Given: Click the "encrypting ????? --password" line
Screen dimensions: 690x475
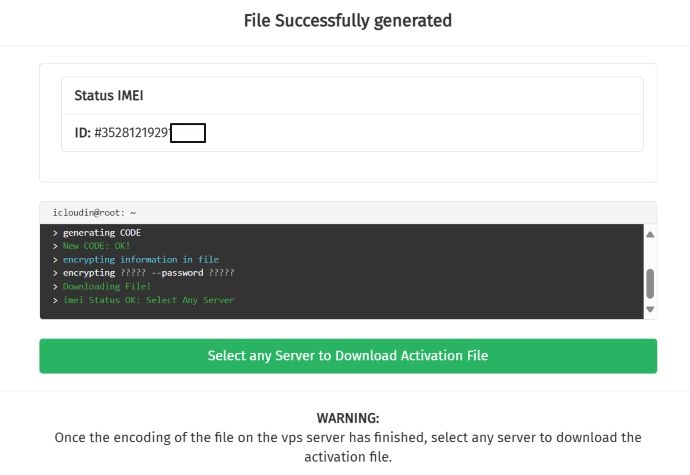Looking at the screenshot, I should tap(148, 273).
